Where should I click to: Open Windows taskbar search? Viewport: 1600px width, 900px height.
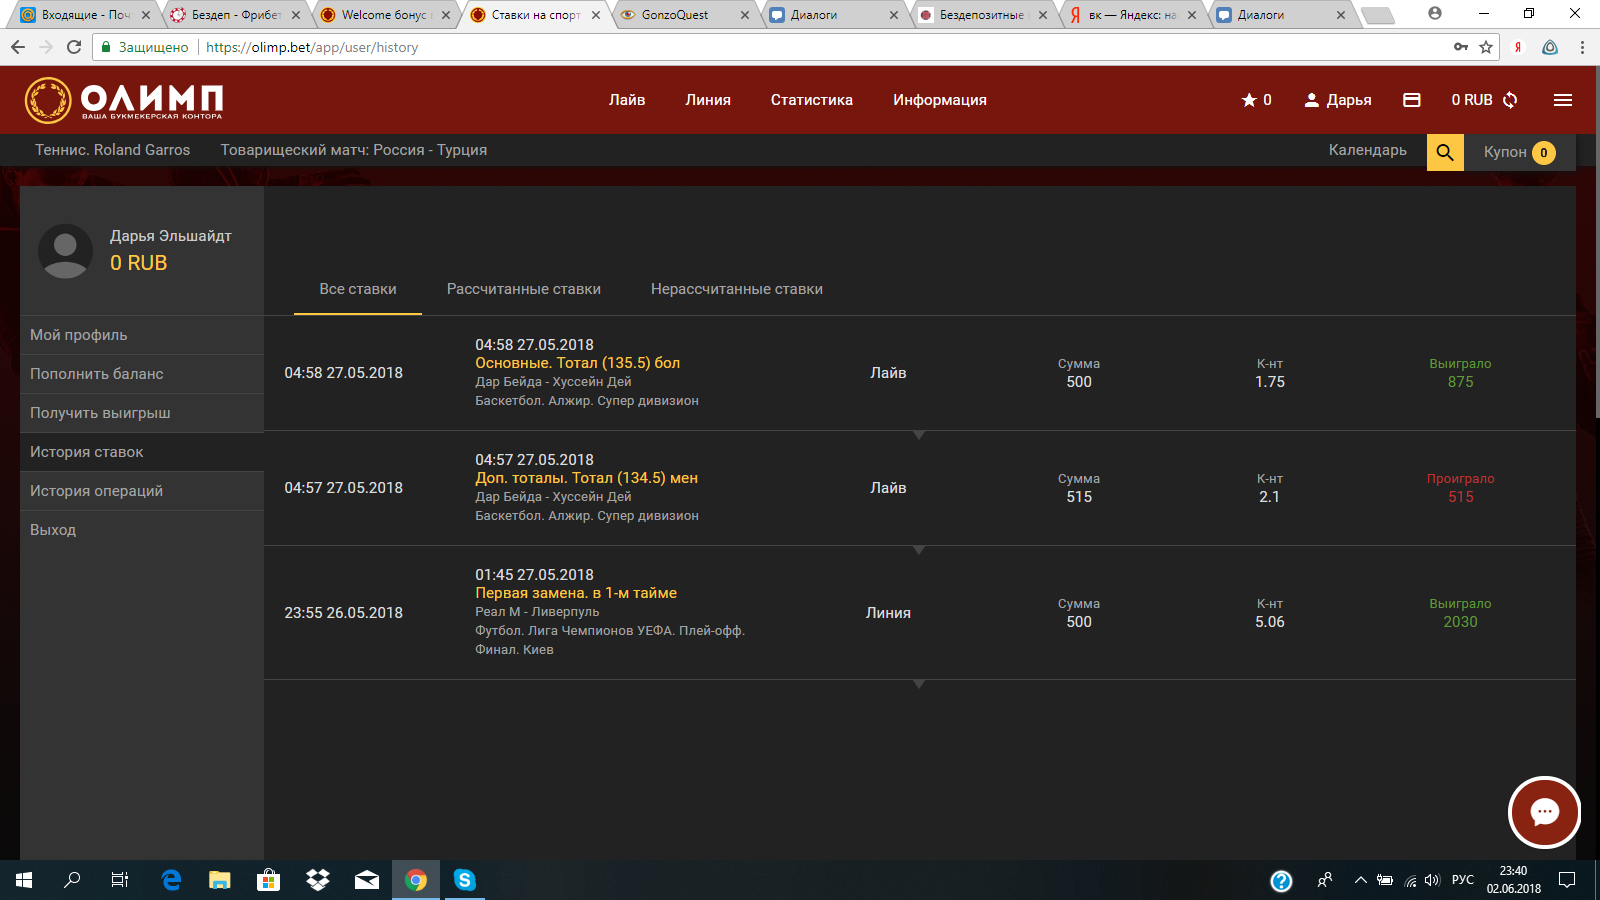pyautogui.click(x=72, y=880)
